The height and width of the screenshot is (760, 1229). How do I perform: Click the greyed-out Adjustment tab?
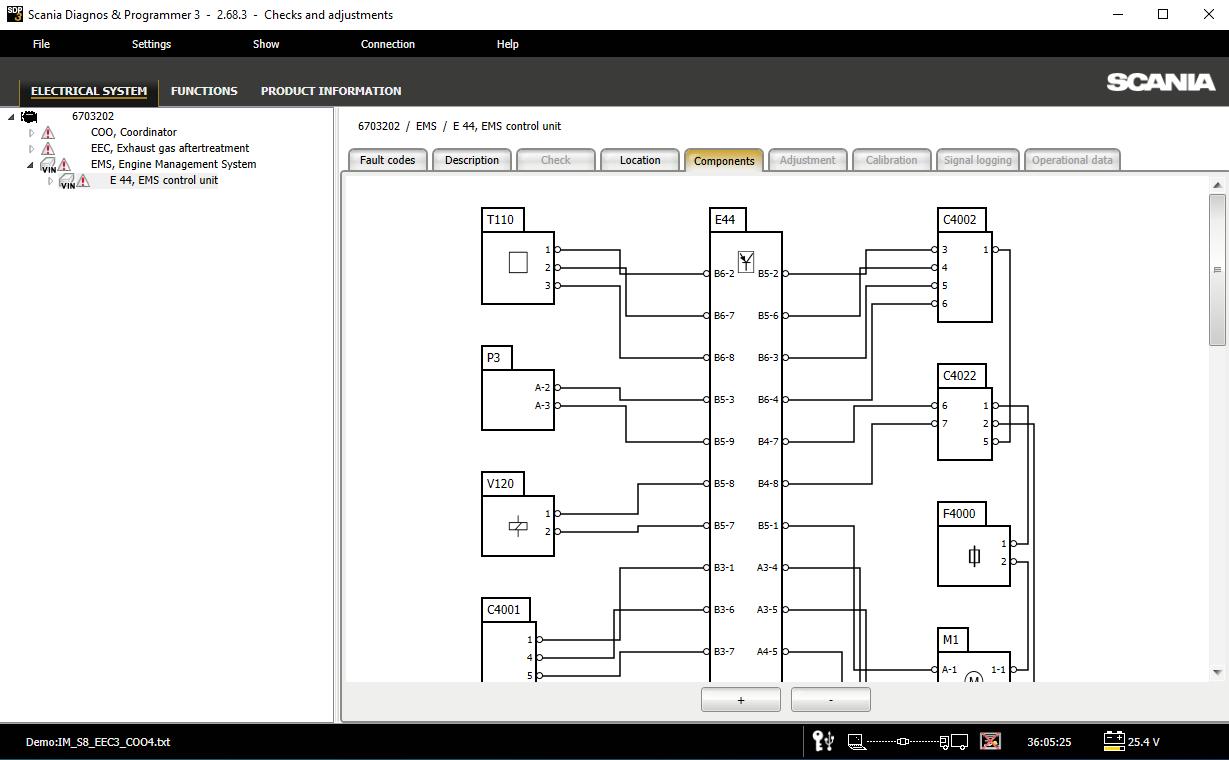(x=808, y=160)
